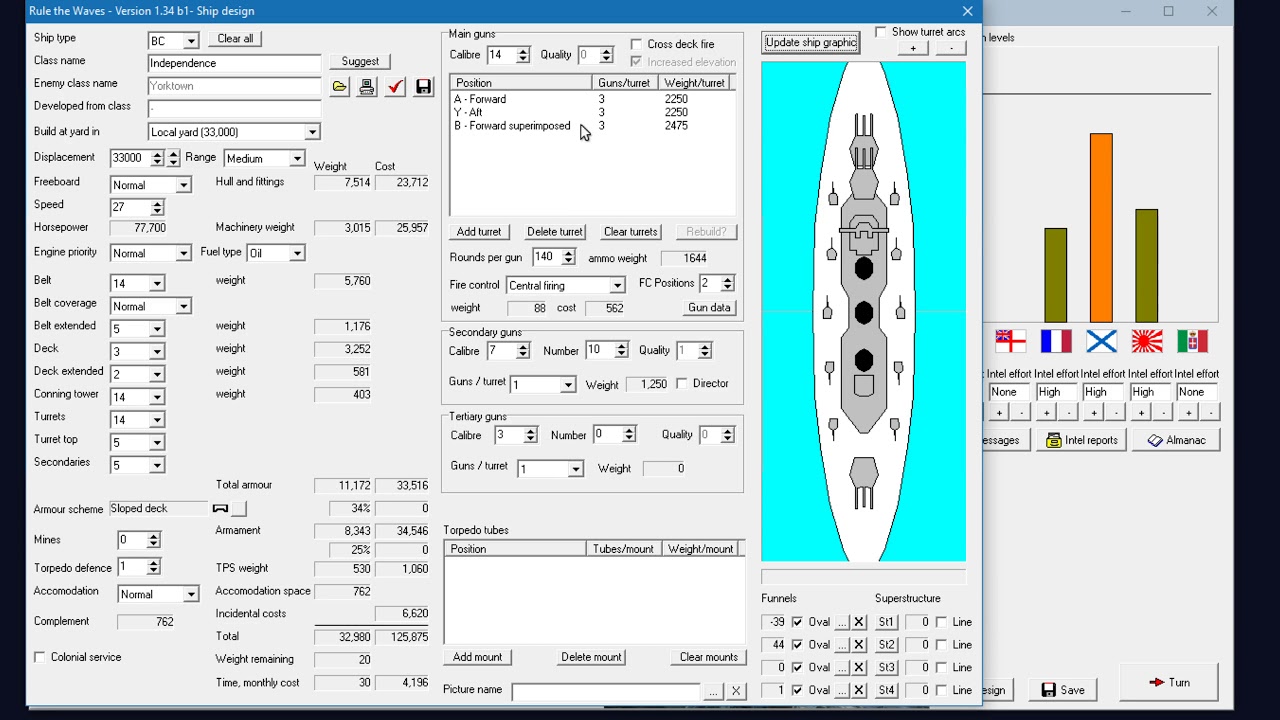Select St2 superstructure button
Viewport: 1280px width, 720px height.
886,645
